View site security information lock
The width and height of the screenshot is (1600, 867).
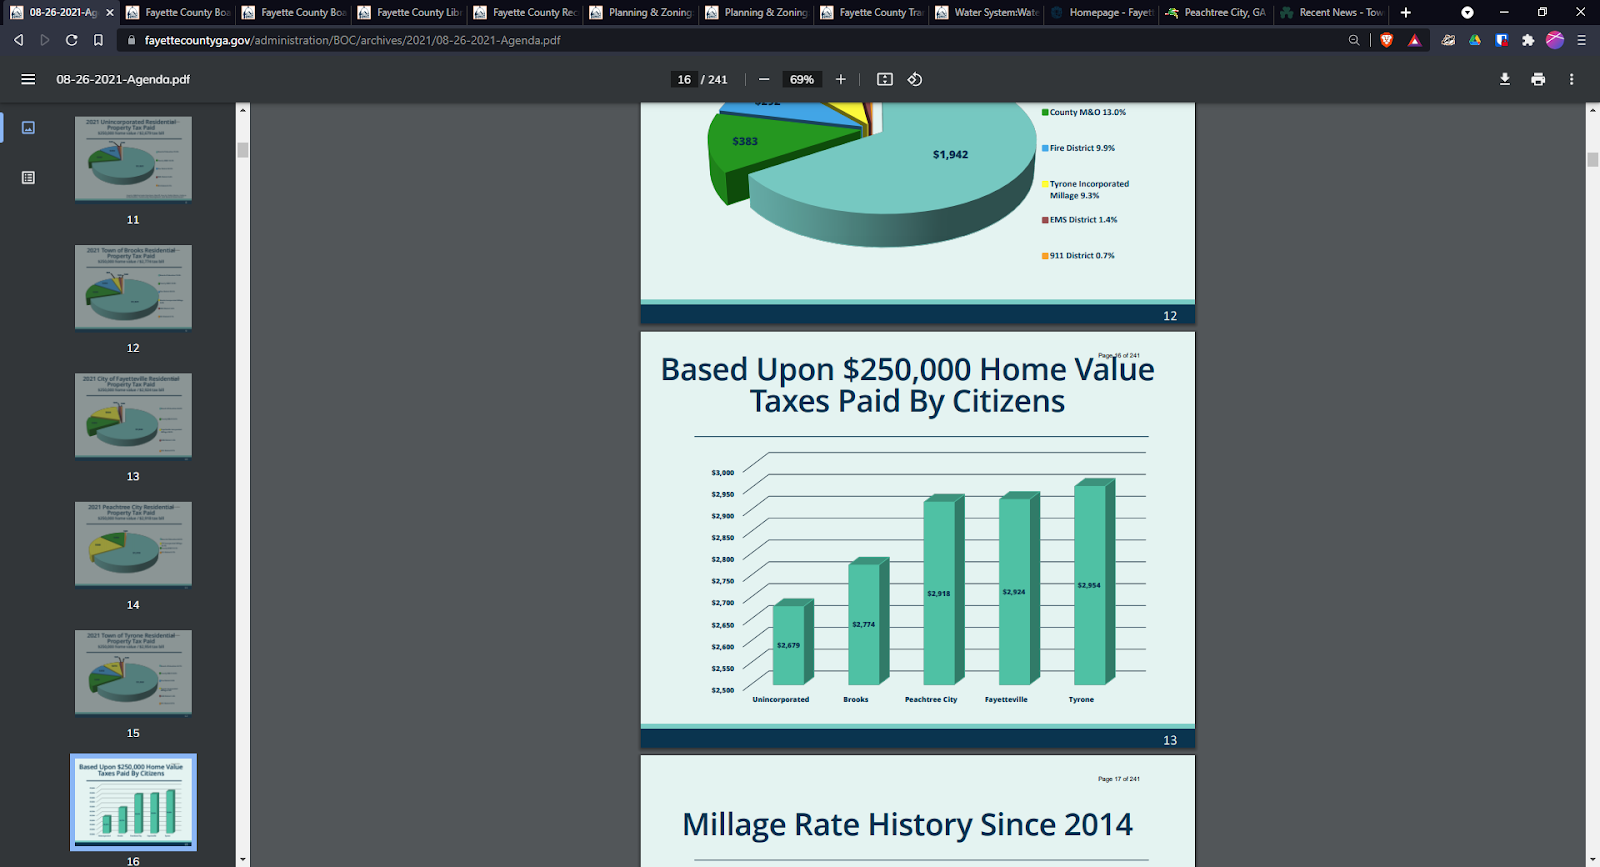(131, 40)
